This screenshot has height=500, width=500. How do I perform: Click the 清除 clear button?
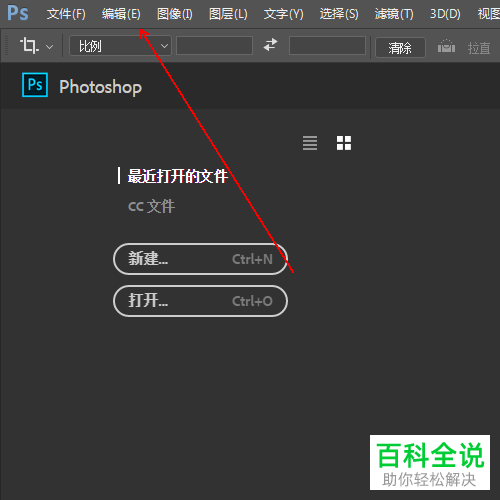click(x=400, y=48)
